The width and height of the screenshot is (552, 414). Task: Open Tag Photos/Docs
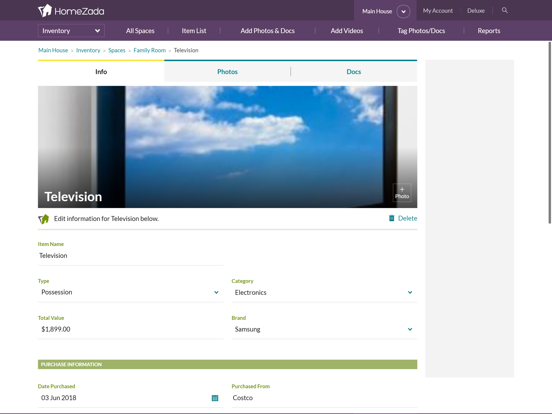coord(421,31)
